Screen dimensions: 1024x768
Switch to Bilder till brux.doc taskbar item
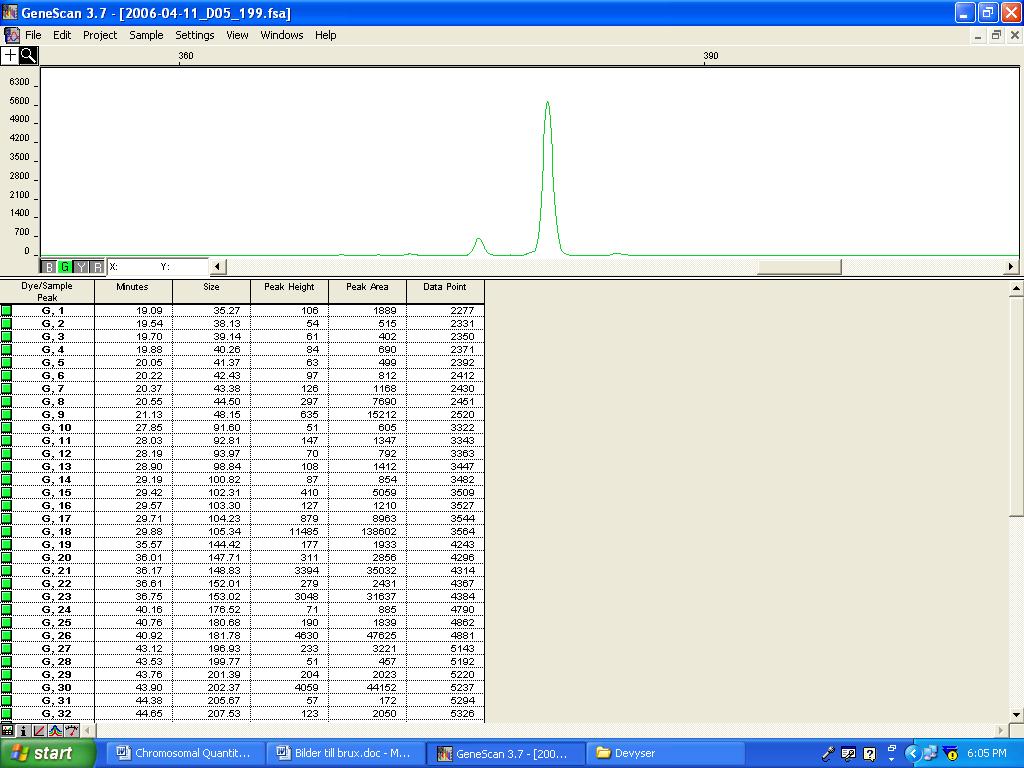[344, 754]
